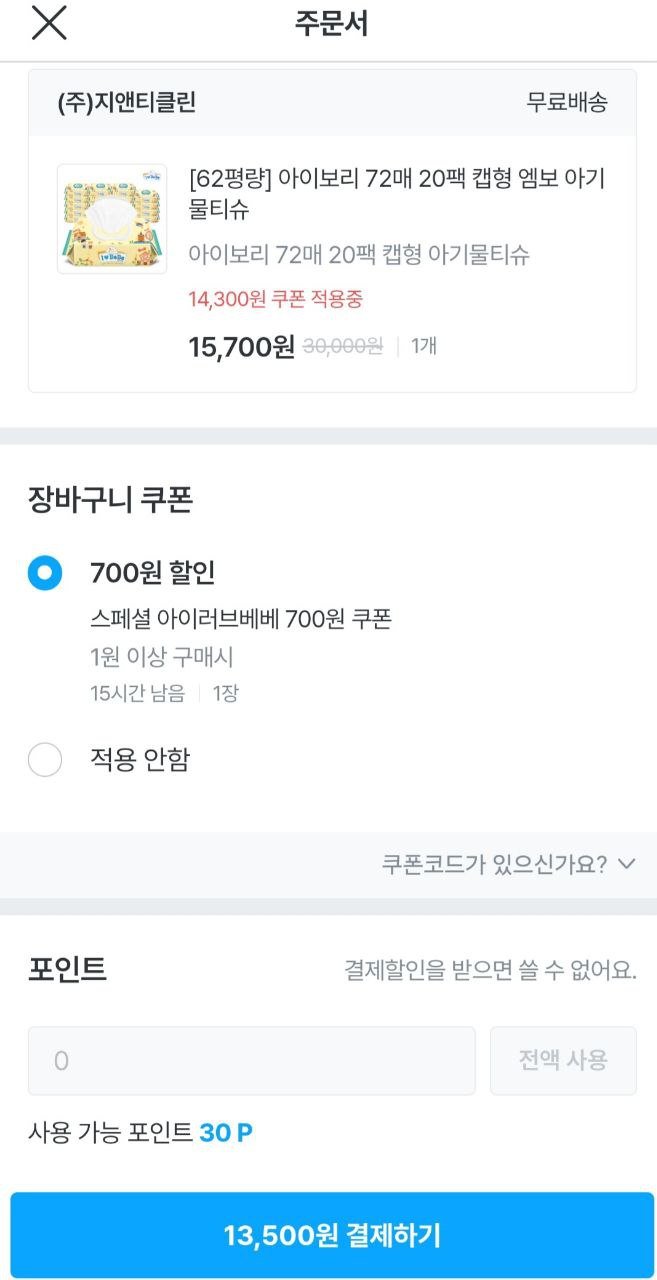Select the 적용 안함 radio option

click(45, 760)
